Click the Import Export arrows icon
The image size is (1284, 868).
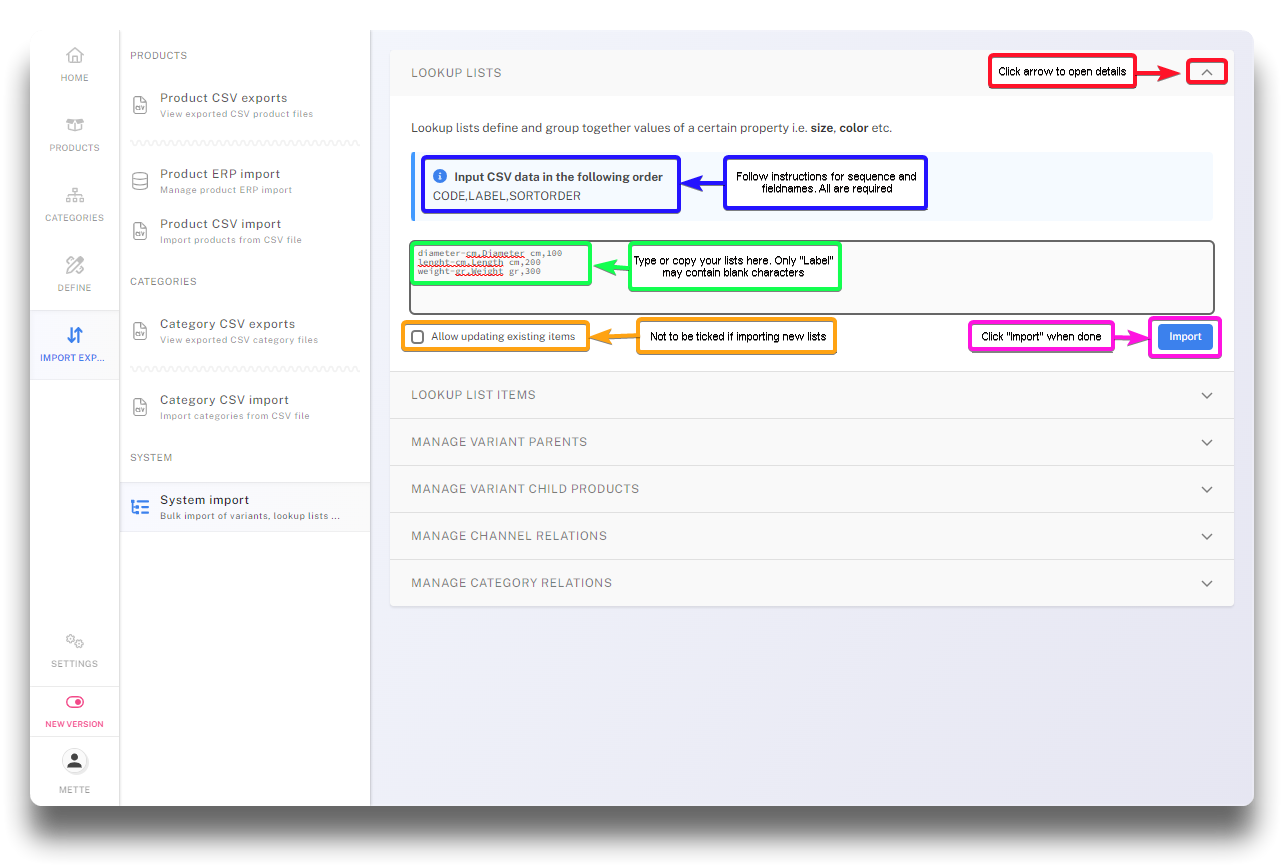tap(75, 335)
